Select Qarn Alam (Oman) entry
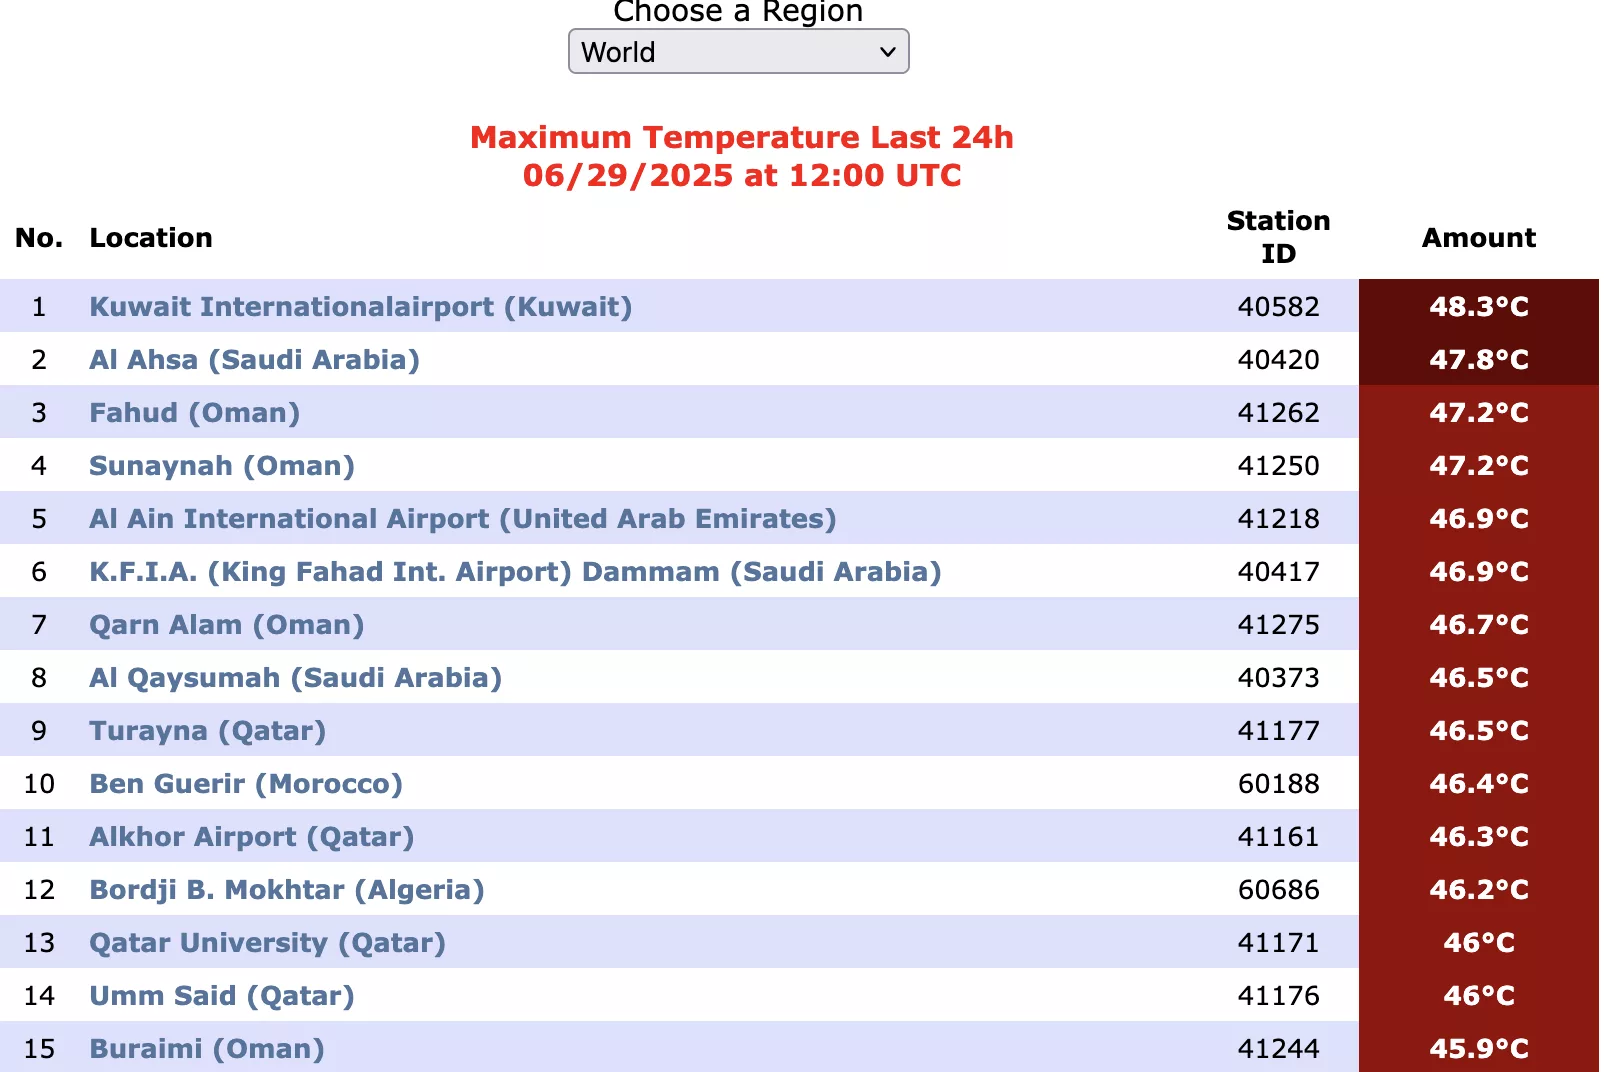The image size is (1610, 1072). [227, 624]
